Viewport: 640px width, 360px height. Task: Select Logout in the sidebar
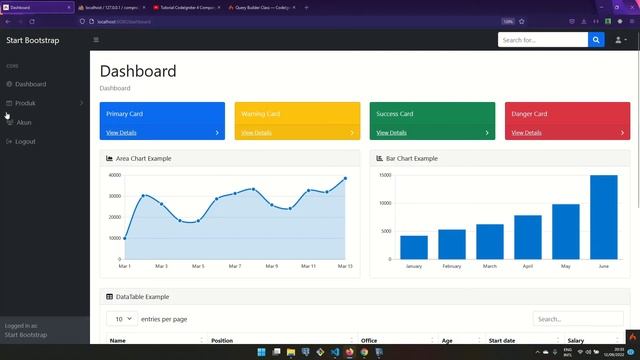25,142
